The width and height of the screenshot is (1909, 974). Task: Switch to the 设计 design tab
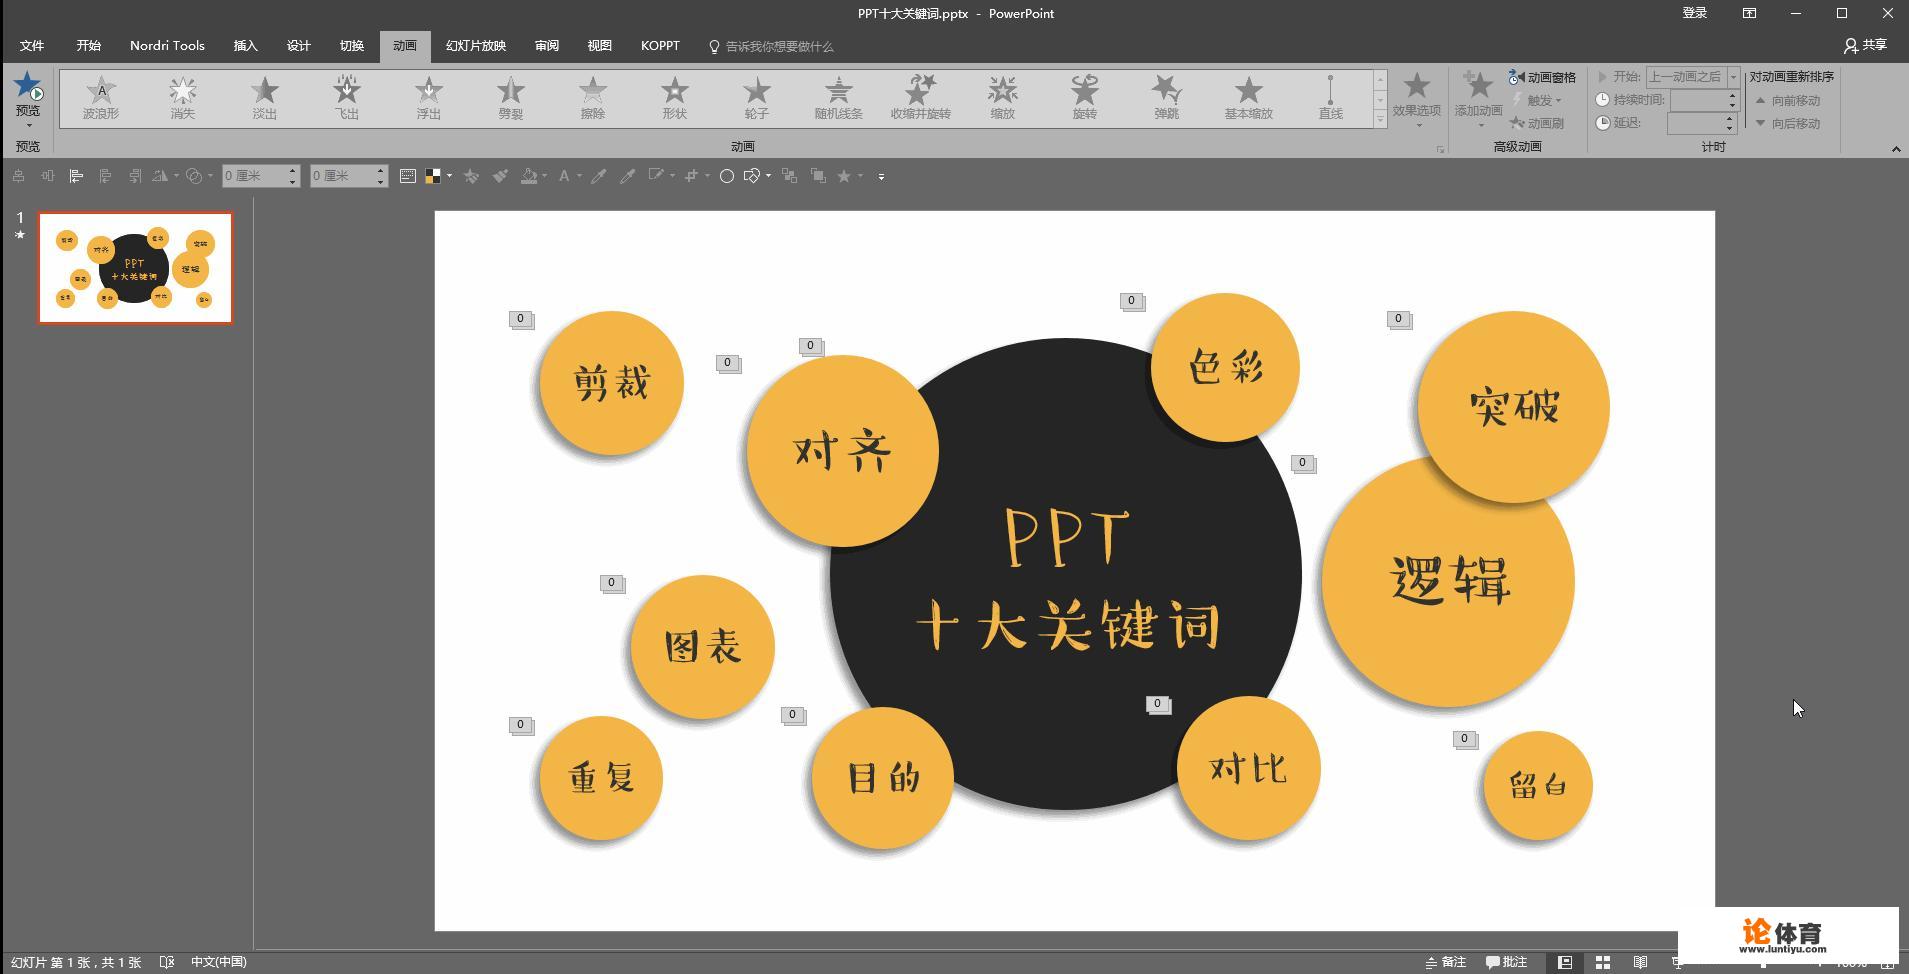298,46
